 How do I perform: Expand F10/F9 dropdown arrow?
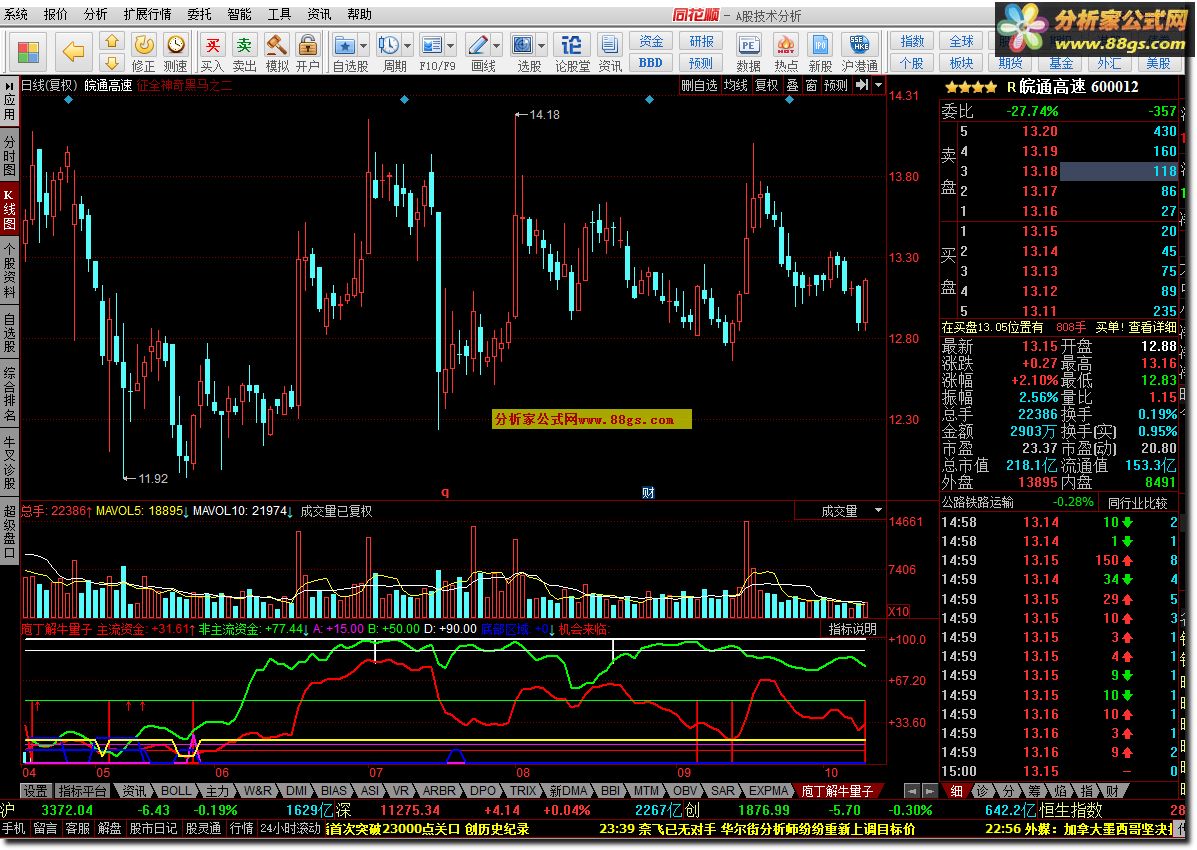tap(451, 46)
